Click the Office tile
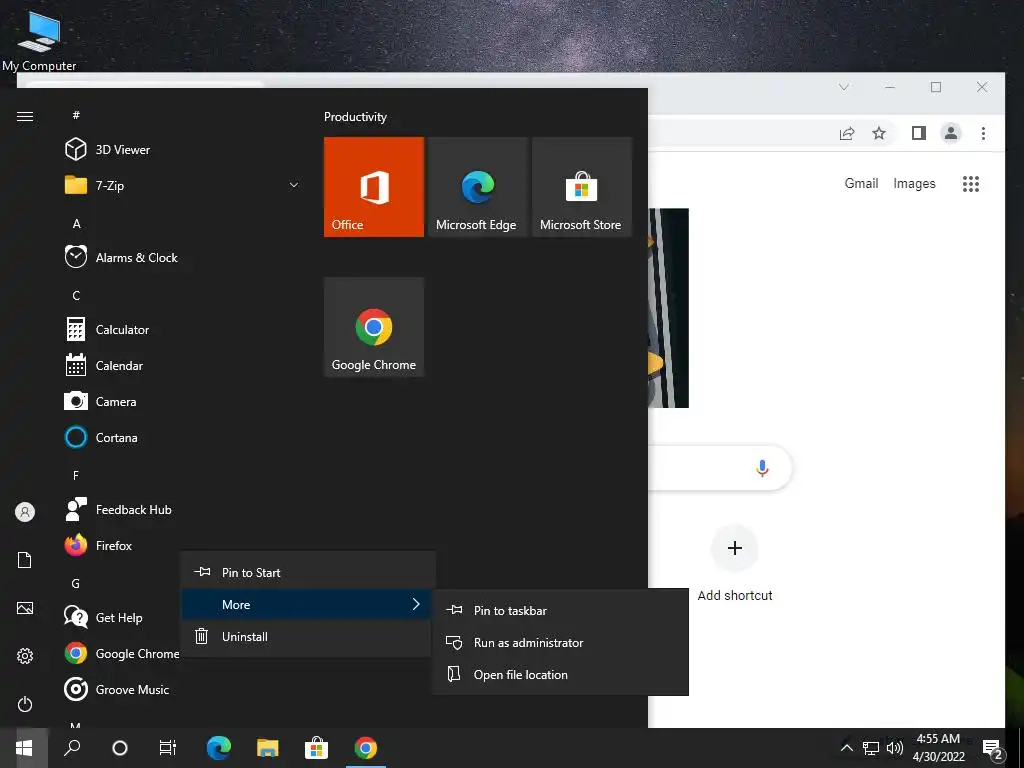 374,187
